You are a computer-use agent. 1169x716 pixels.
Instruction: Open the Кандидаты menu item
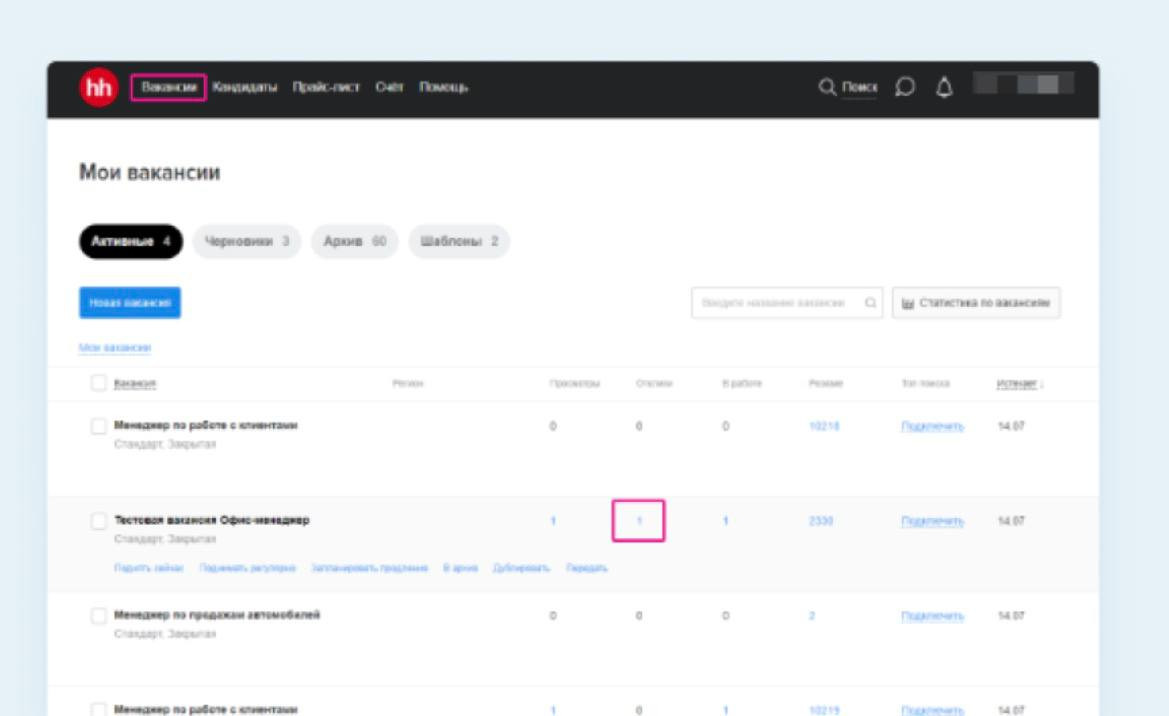(x=245, y=88)
